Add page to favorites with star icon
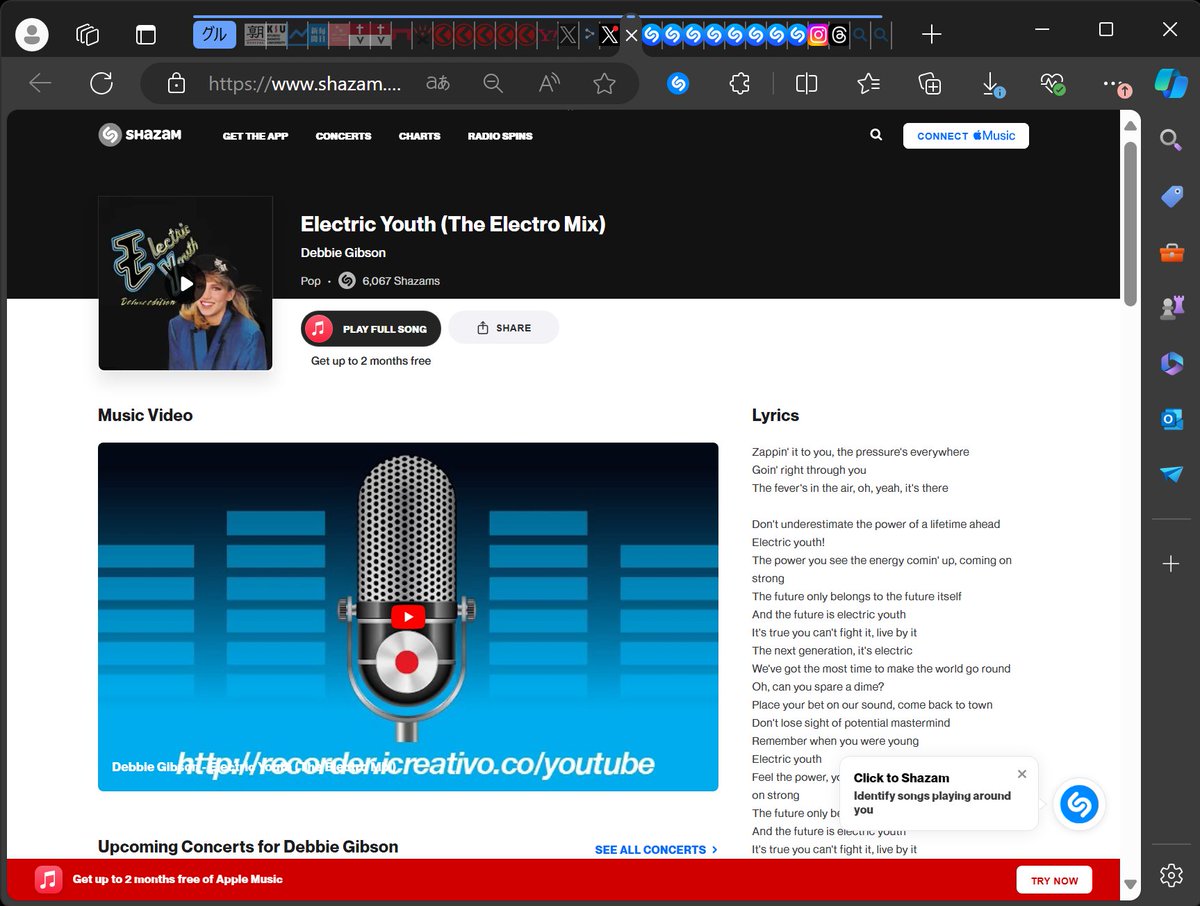This screenshot has width=1200, height=906. pyautogui.click(x=604, y=84)
